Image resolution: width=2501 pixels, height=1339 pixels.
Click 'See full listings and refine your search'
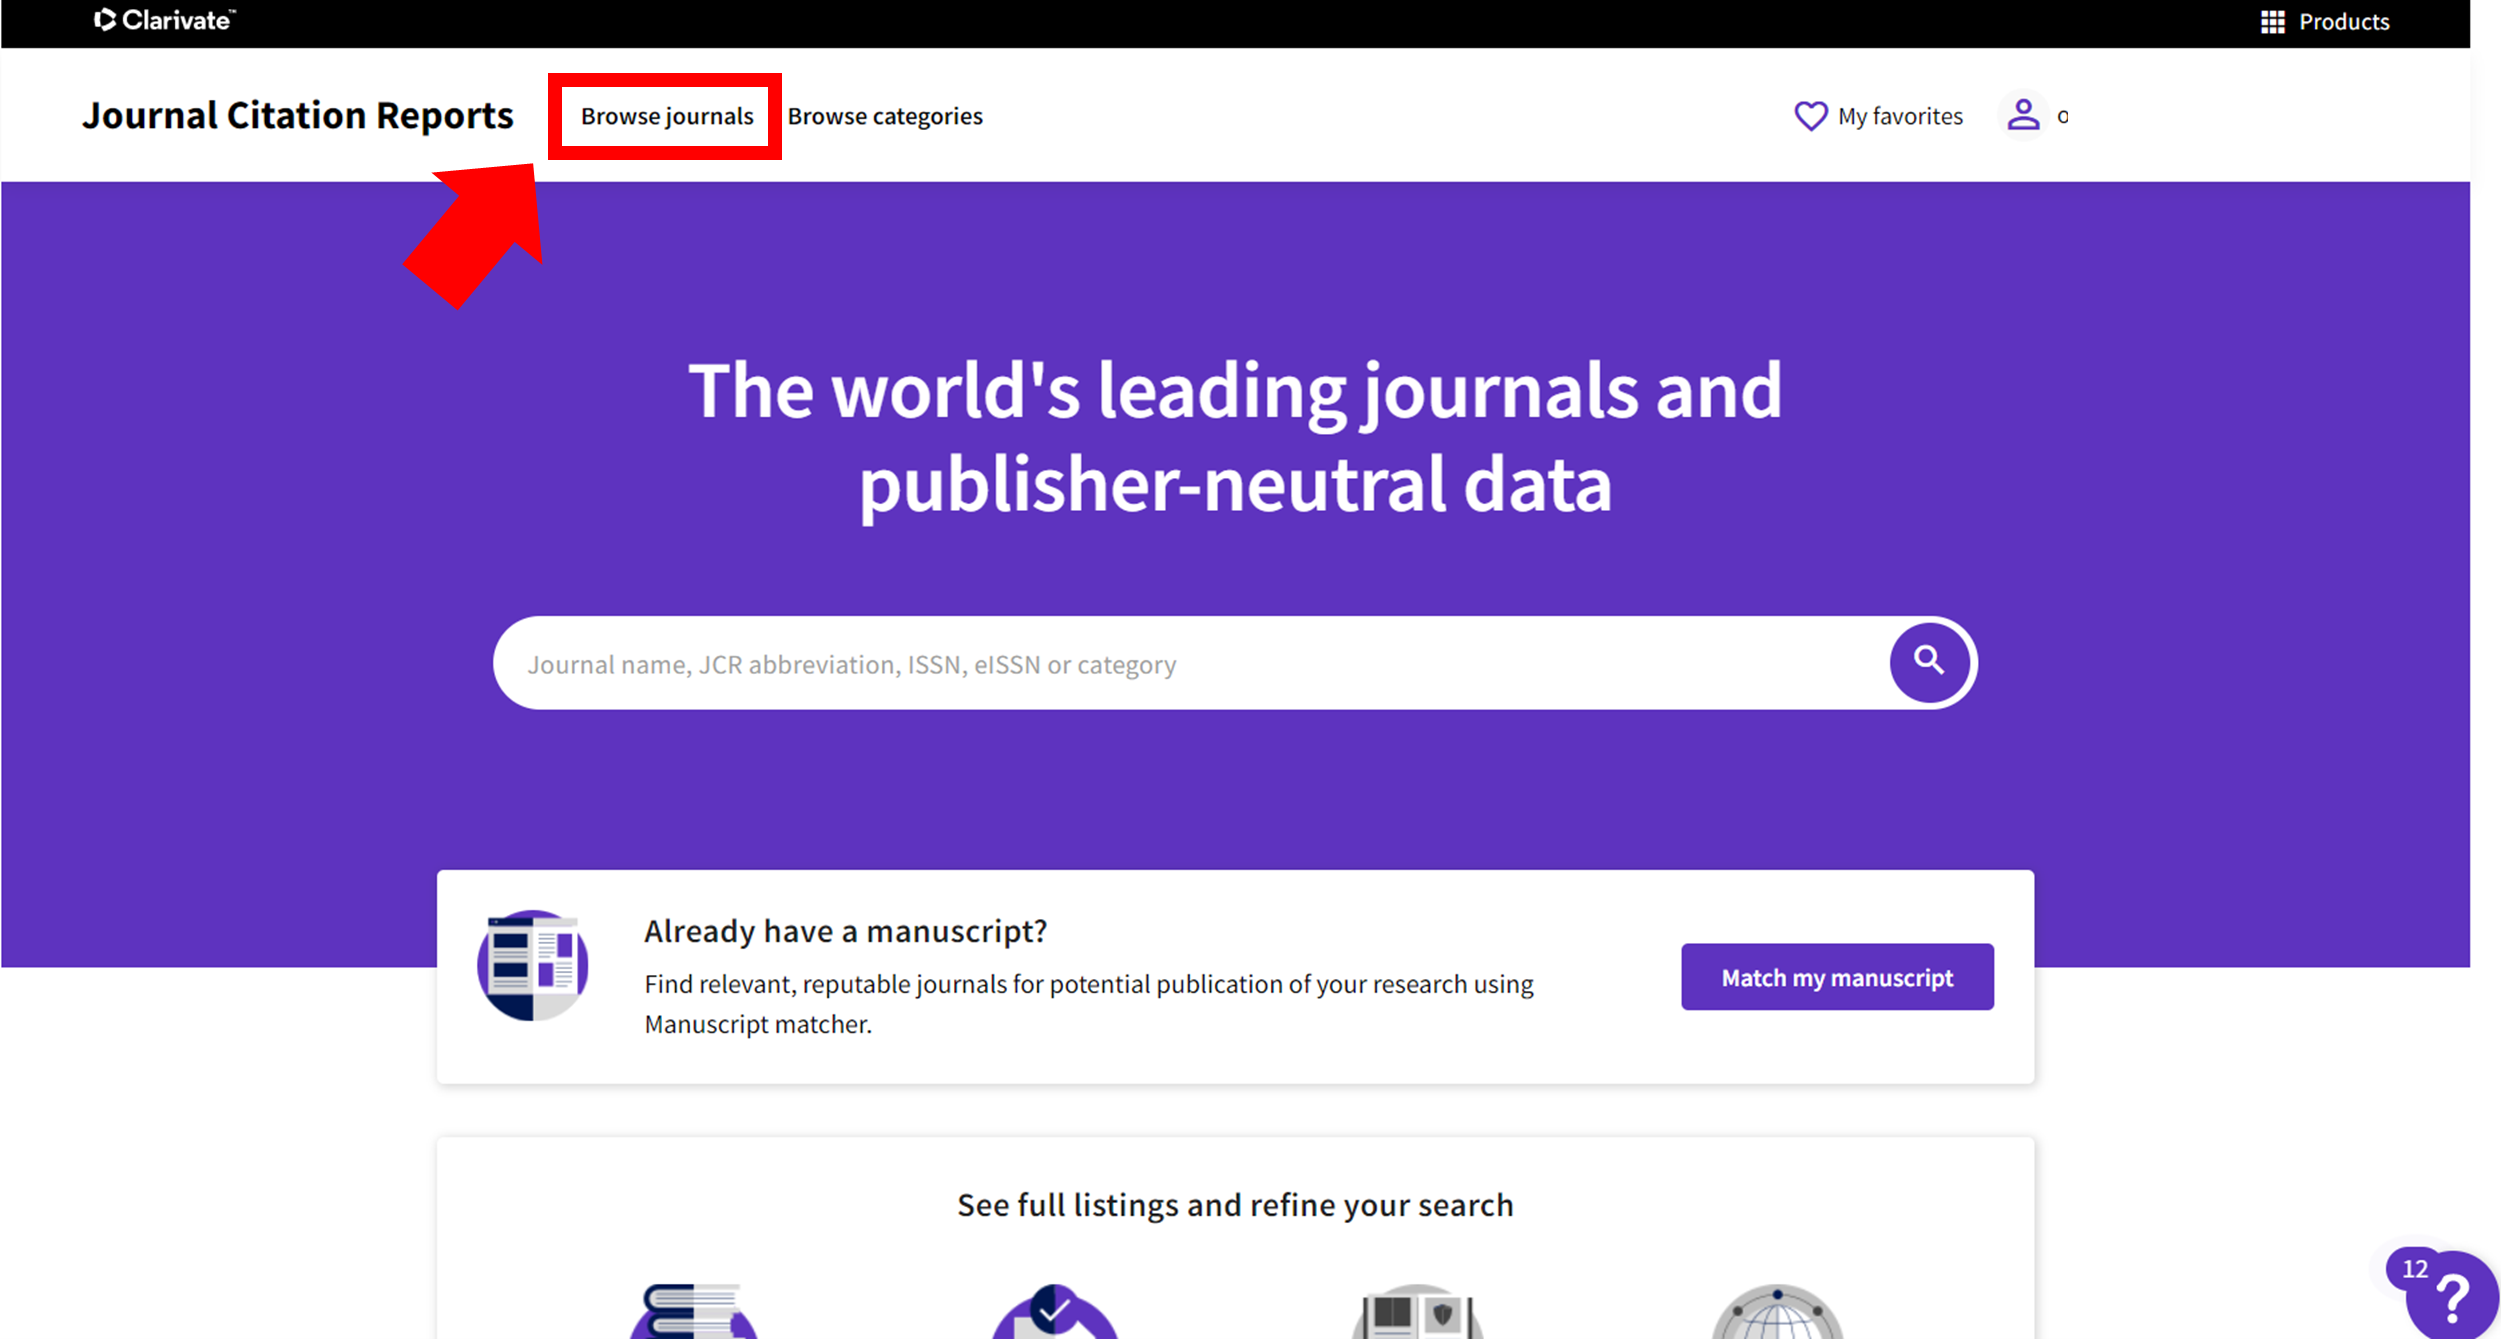pos(1235,1205)
